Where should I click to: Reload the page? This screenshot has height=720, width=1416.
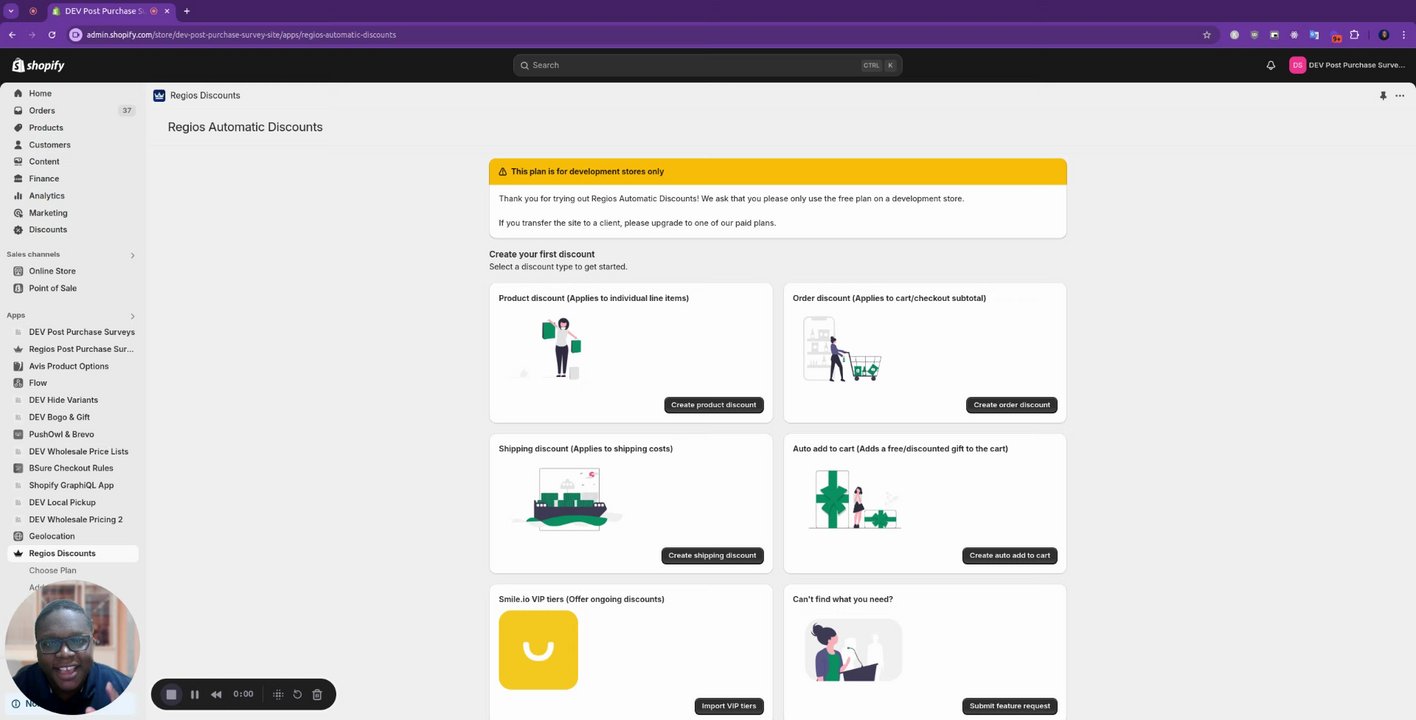52,35
